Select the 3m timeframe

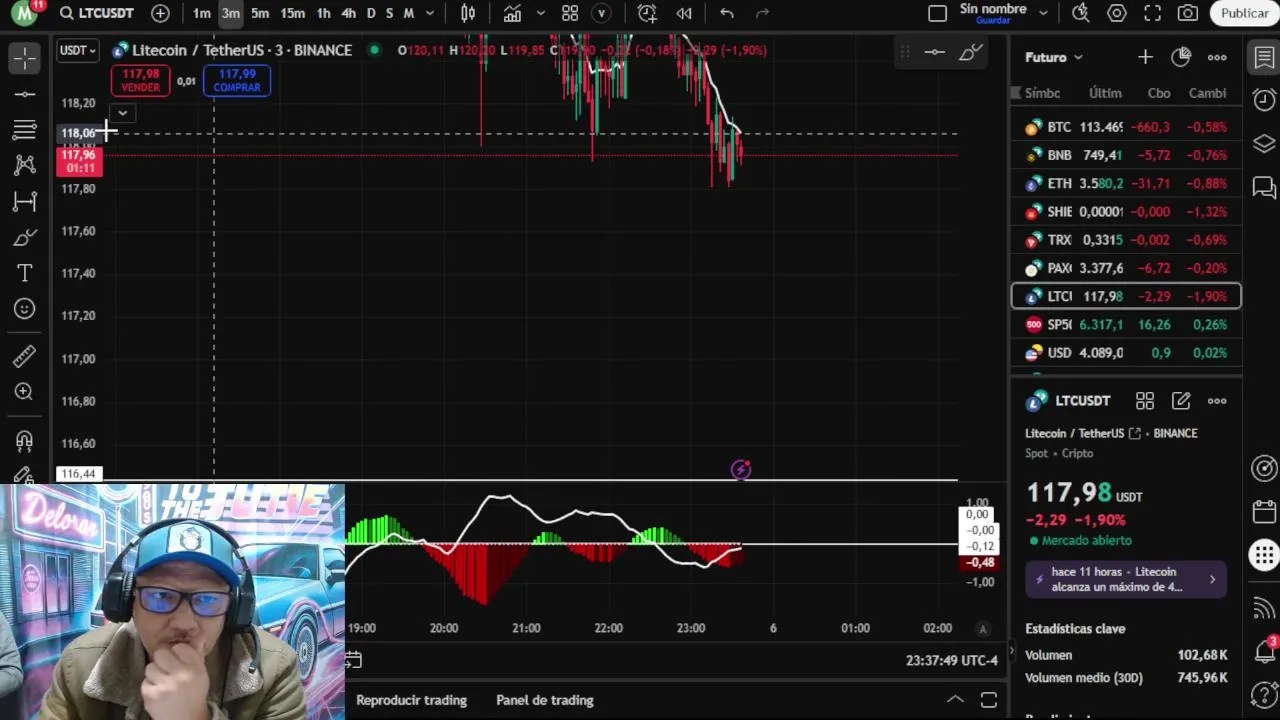click(231, 13)
